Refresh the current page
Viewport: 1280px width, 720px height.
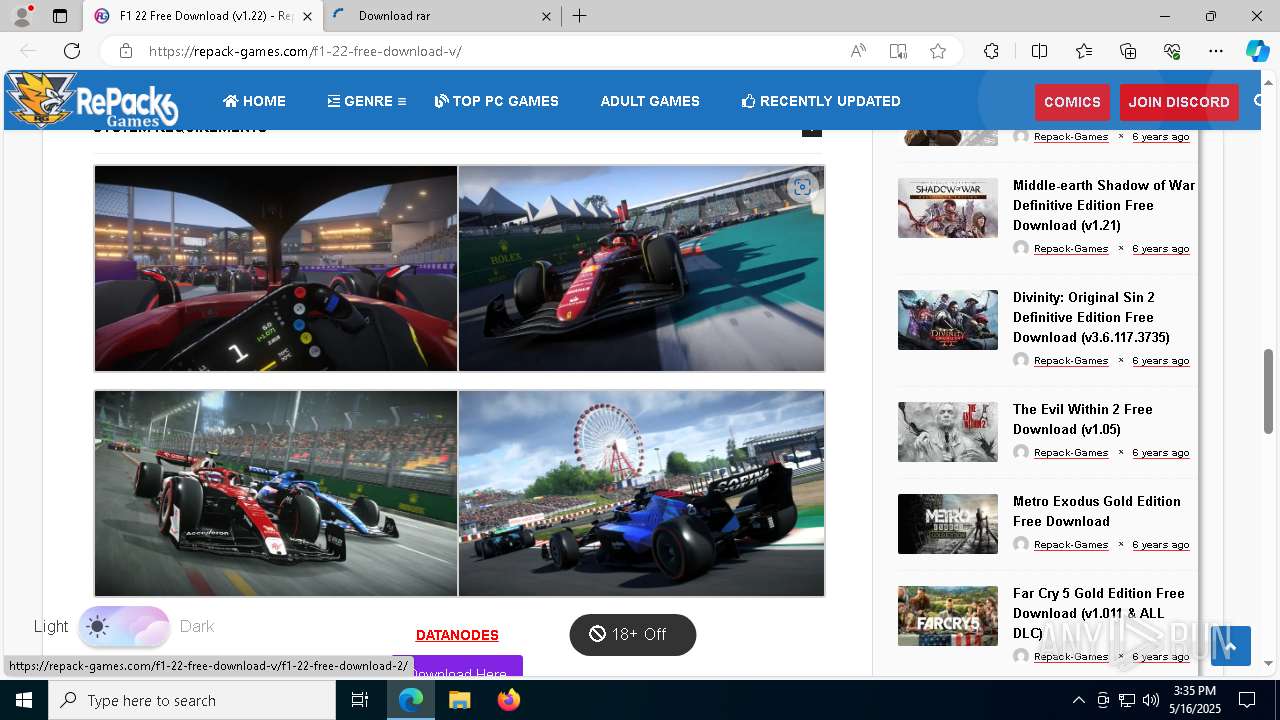72,51
